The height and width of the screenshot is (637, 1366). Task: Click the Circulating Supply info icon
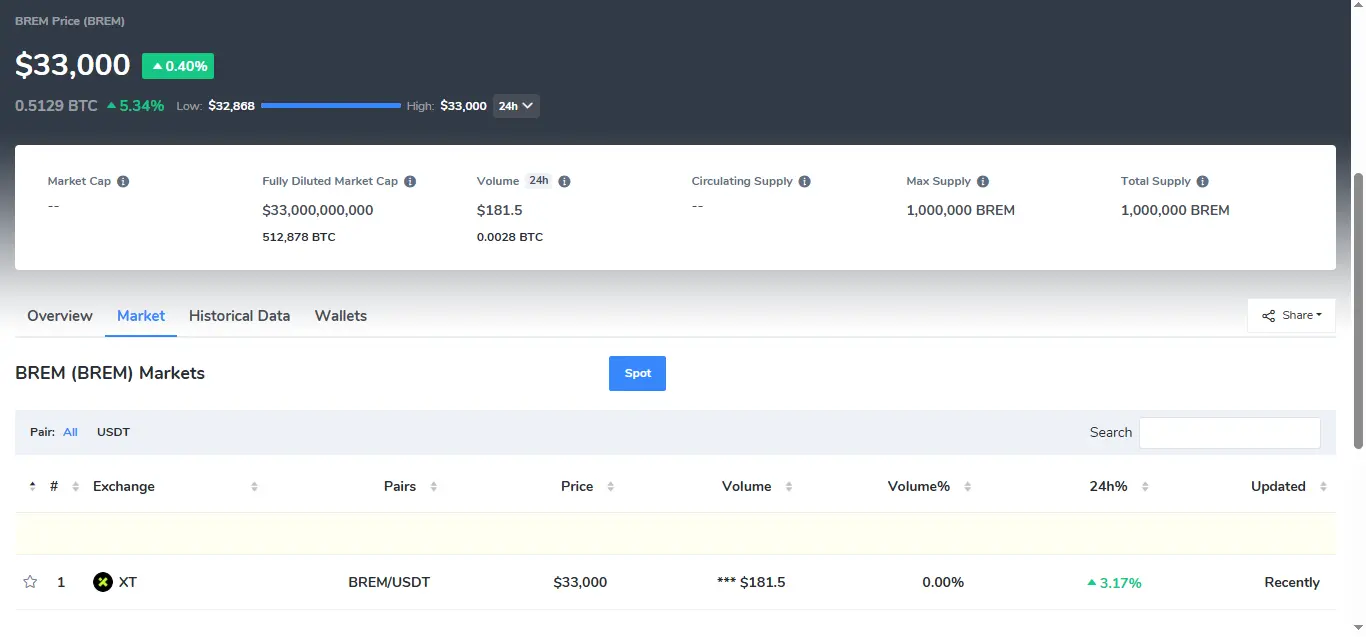pyautogui.click(x=805, y=182)
